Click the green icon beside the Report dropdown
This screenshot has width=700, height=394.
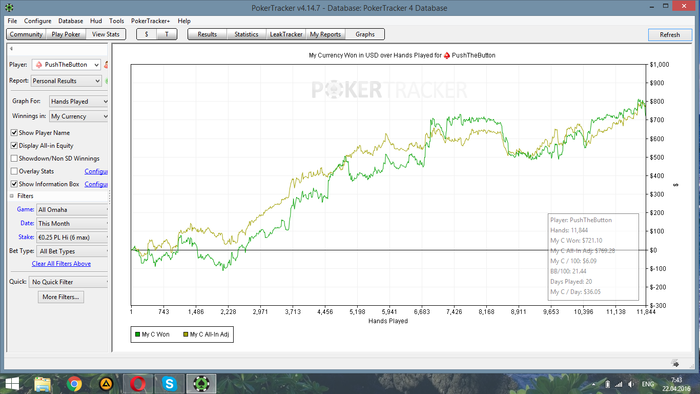coord(106,81)
